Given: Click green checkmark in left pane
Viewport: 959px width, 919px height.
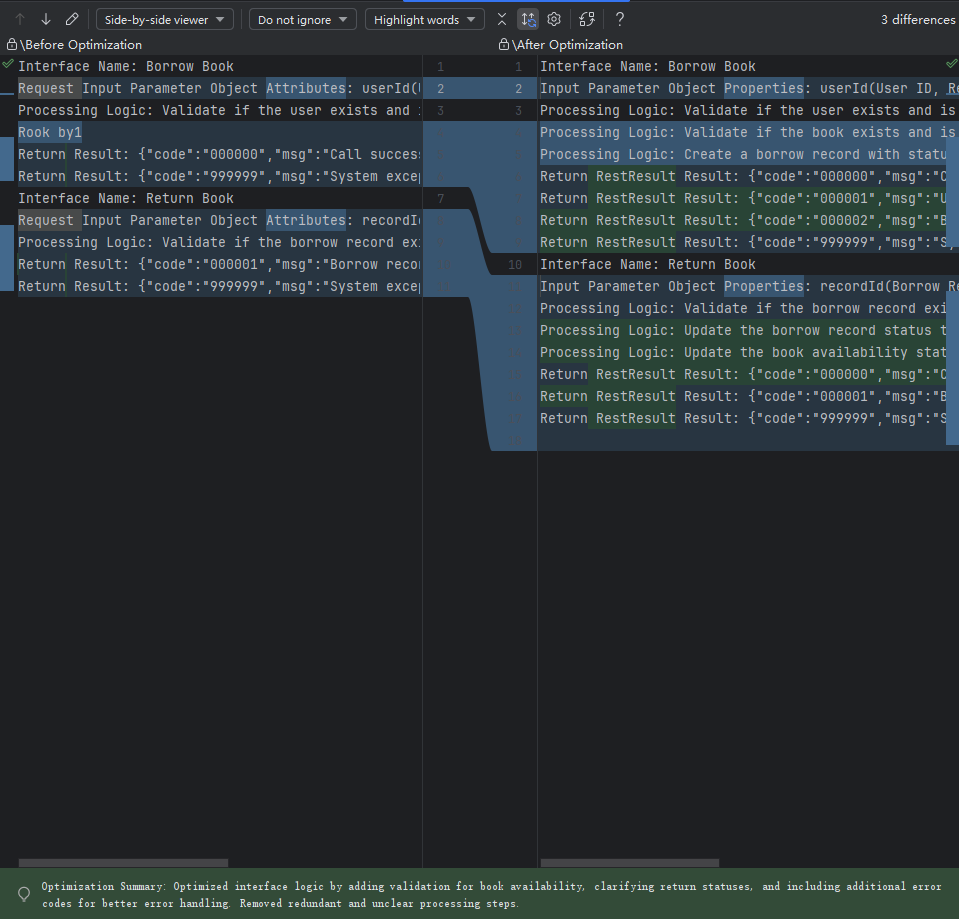Looking at the screenshot, I should coord(8,64).
